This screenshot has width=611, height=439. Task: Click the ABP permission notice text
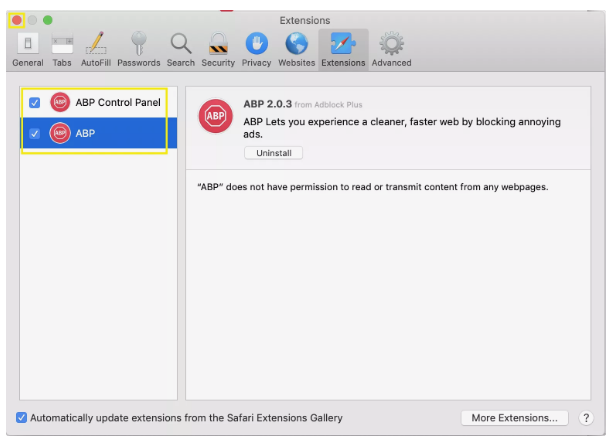coord(373,187)
